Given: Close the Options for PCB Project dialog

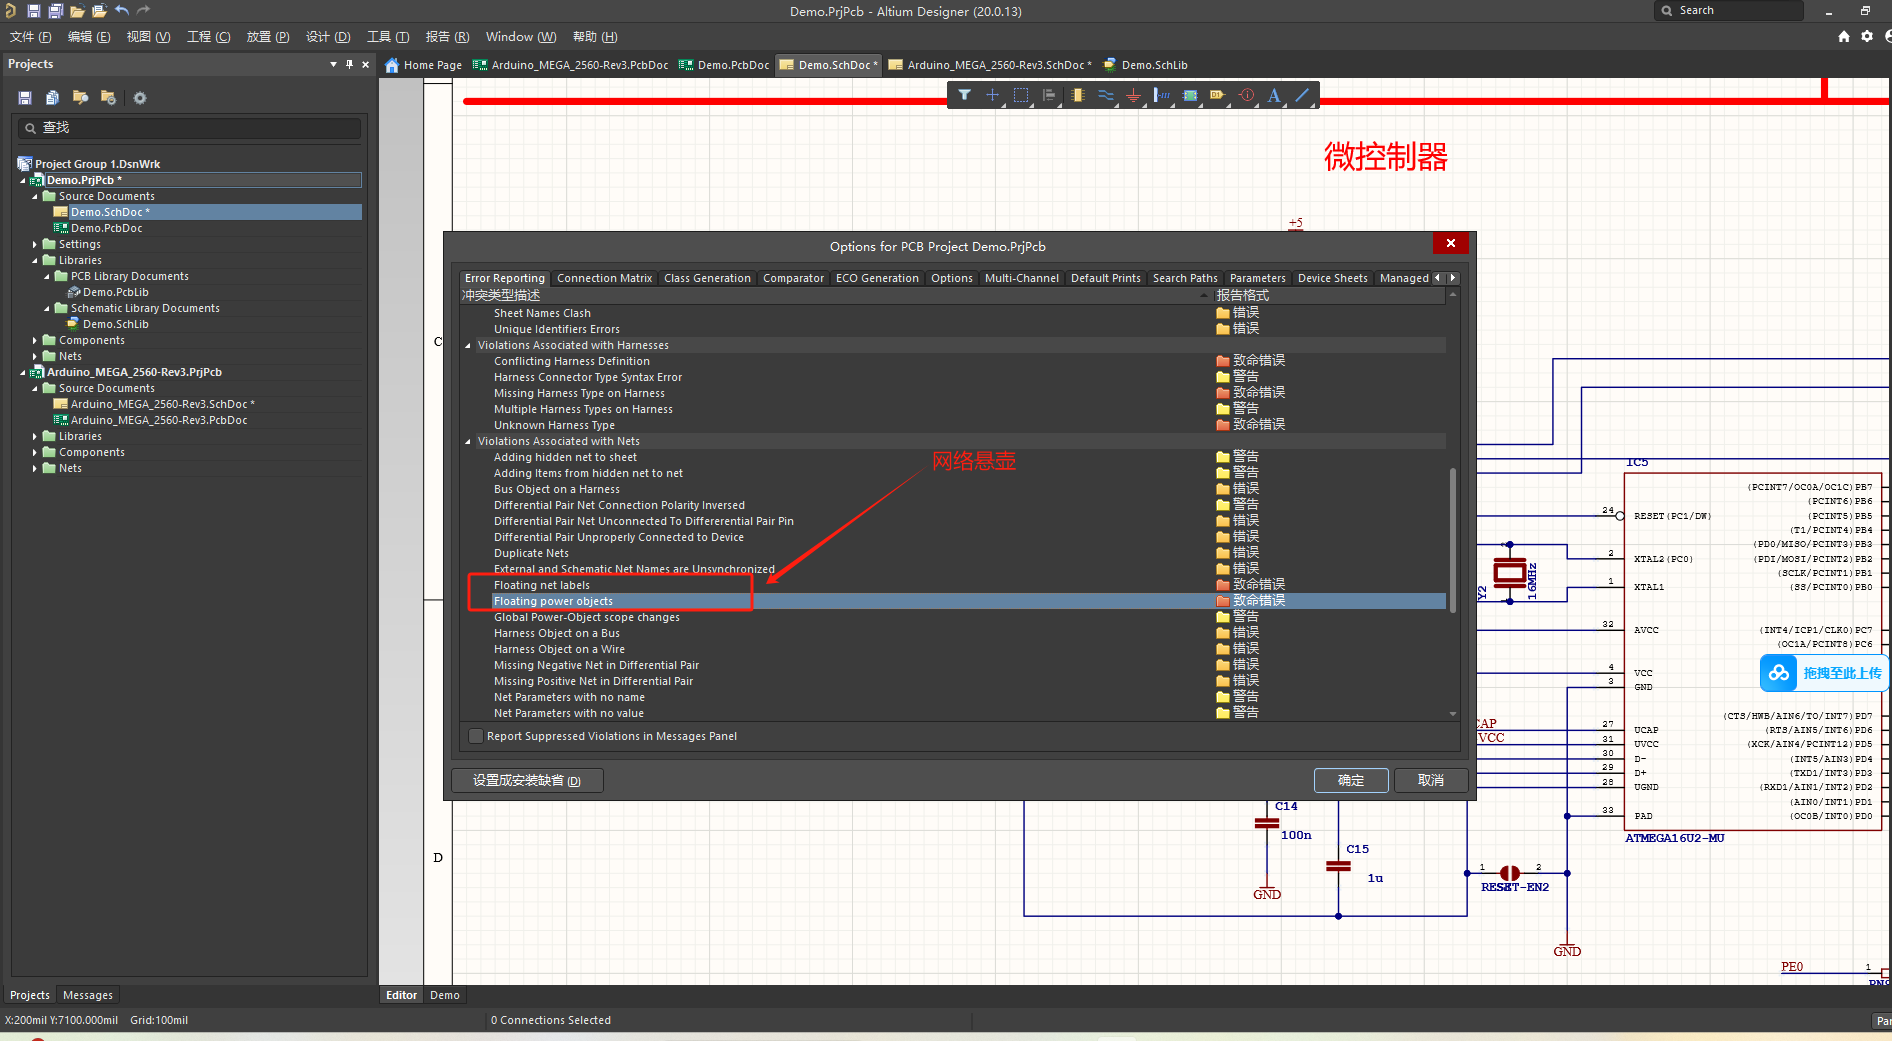Looking at the screenshot, I should (x=1450, y=243).
